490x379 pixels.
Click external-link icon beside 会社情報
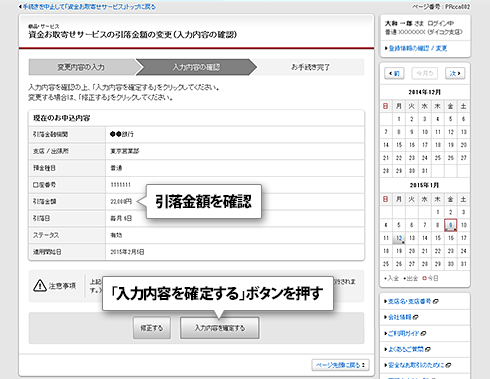pyautogui.click(x=415, y=318)
